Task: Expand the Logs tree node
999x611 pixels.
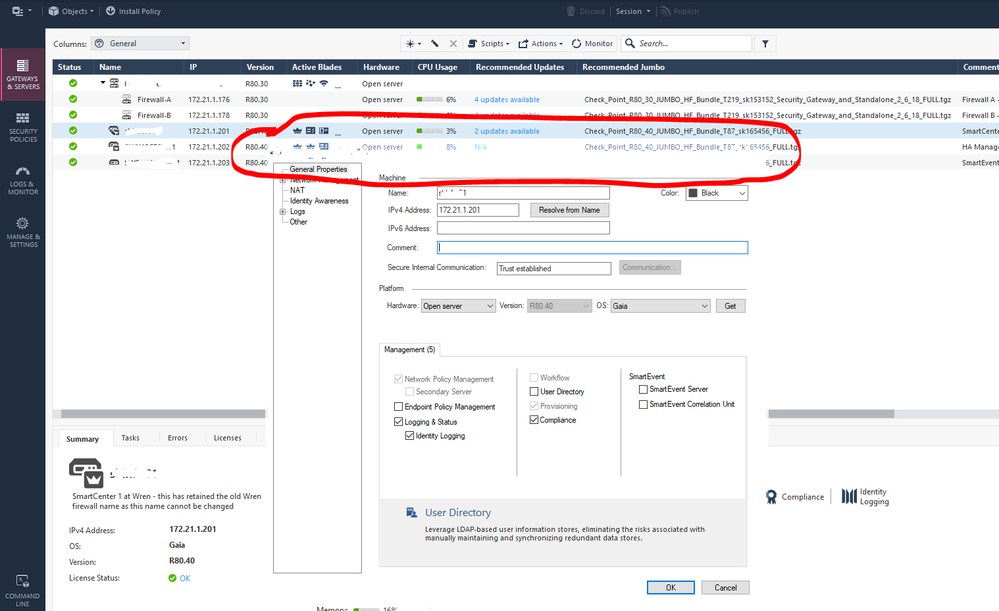Action: (x=284, y=212)
